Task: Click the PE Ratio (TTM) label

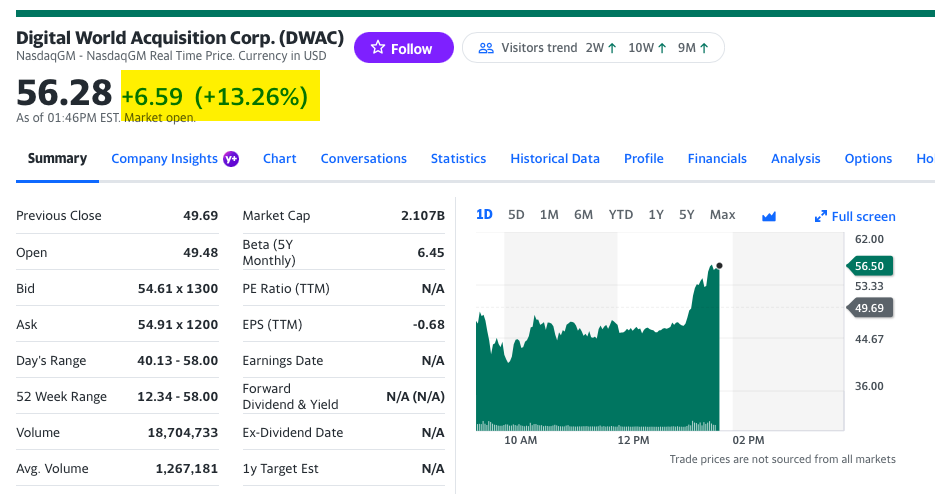Action: point(286,289)
